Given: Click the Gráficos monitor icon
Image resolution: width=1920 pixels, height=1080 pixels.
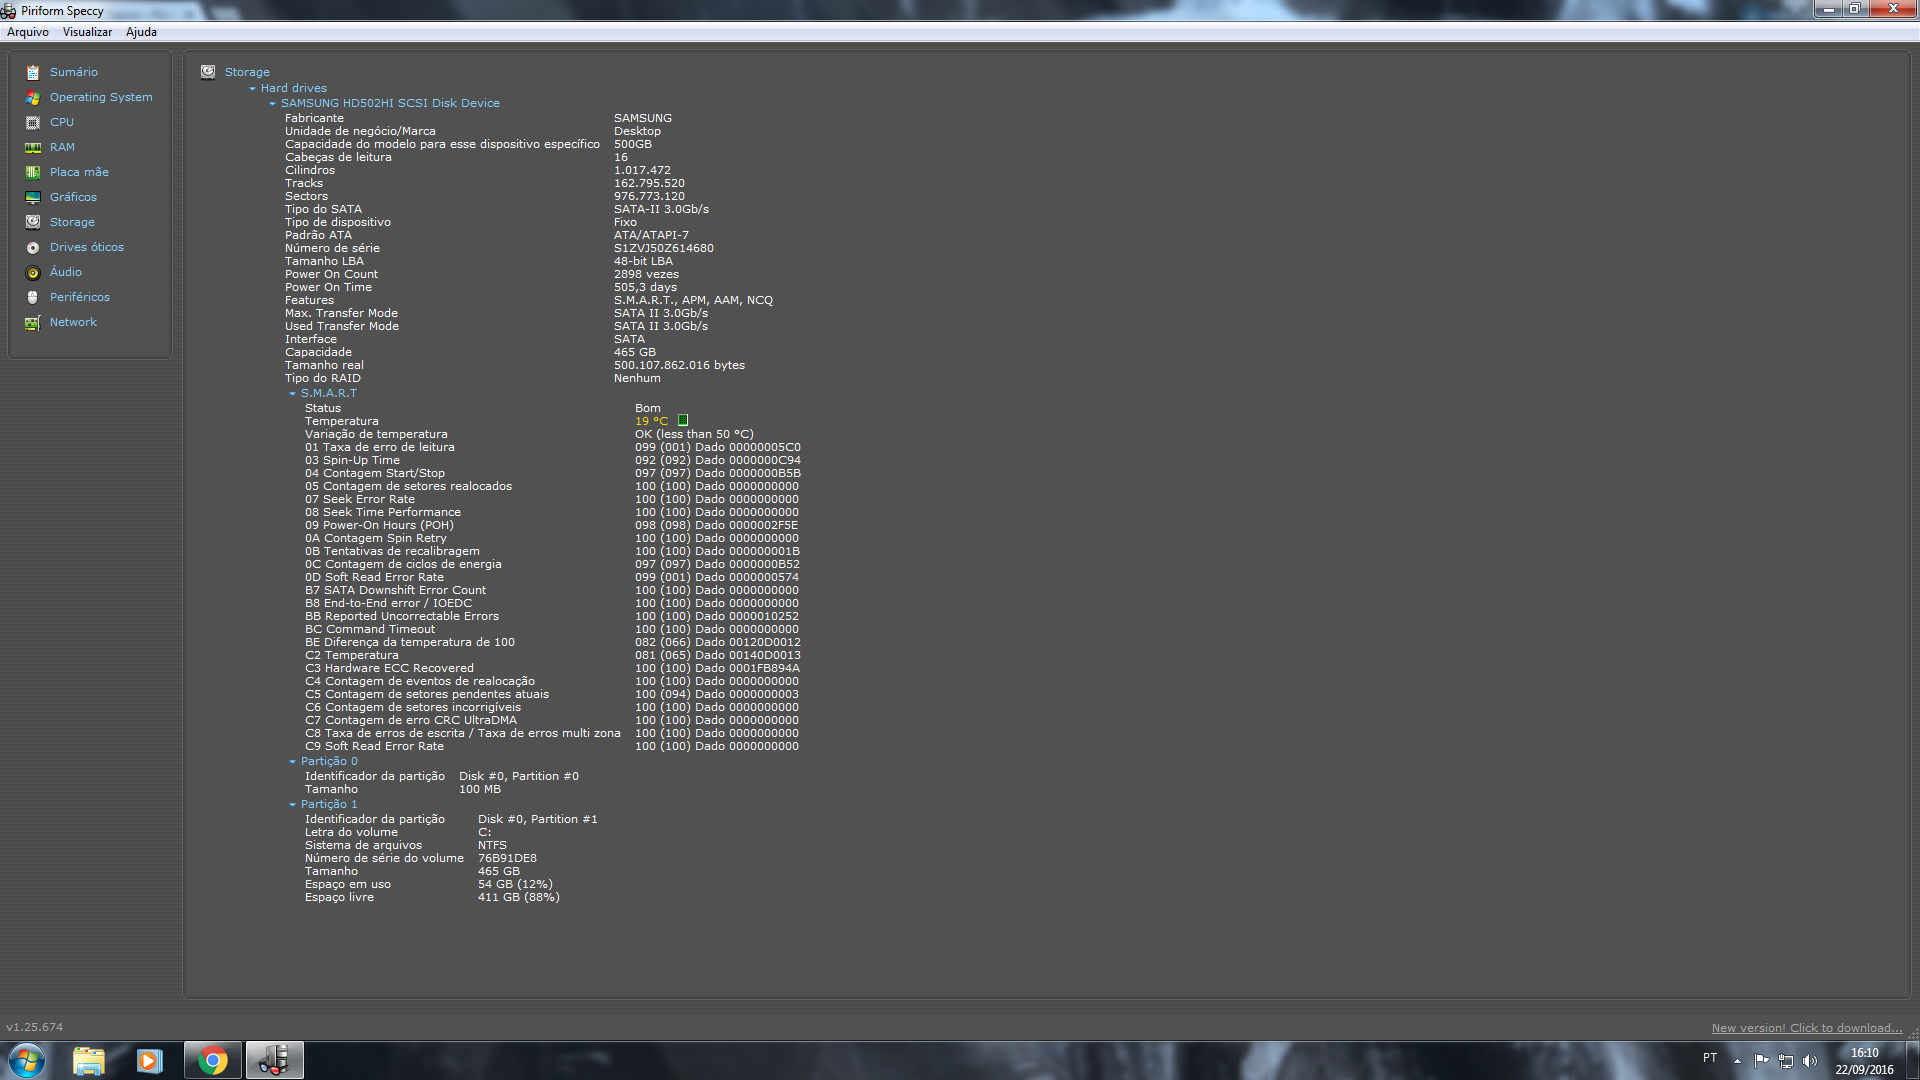Looking at the screenshot, I should tap(33, 197).
